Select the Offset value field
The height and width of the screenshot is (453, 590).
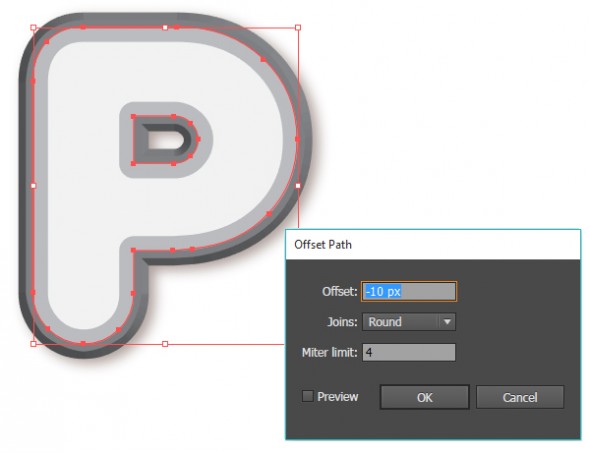[x=409, y=291]
